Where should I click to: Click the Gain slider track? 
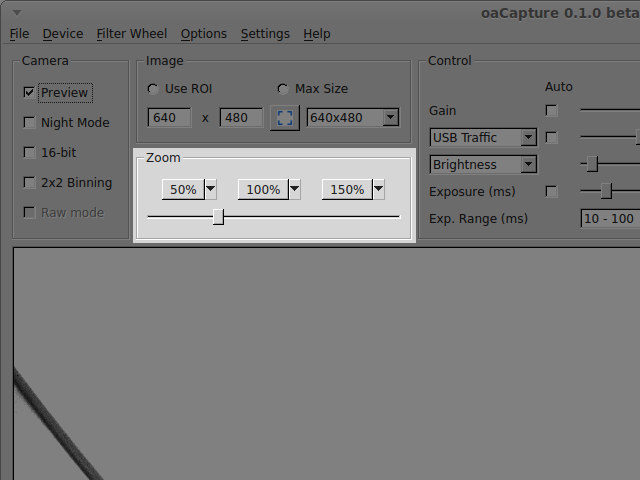[x=610, y=110]
